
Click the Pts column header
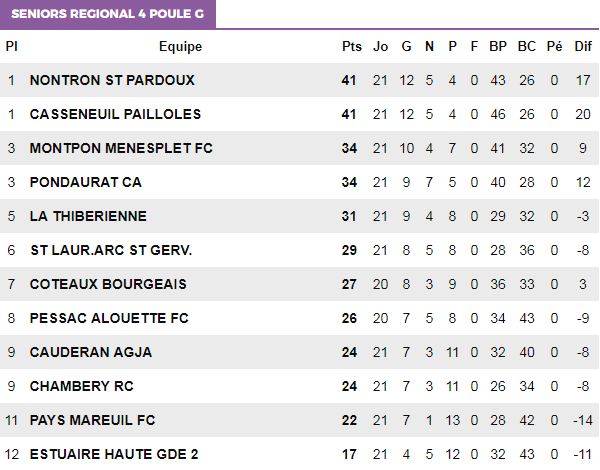pos(352,46)
